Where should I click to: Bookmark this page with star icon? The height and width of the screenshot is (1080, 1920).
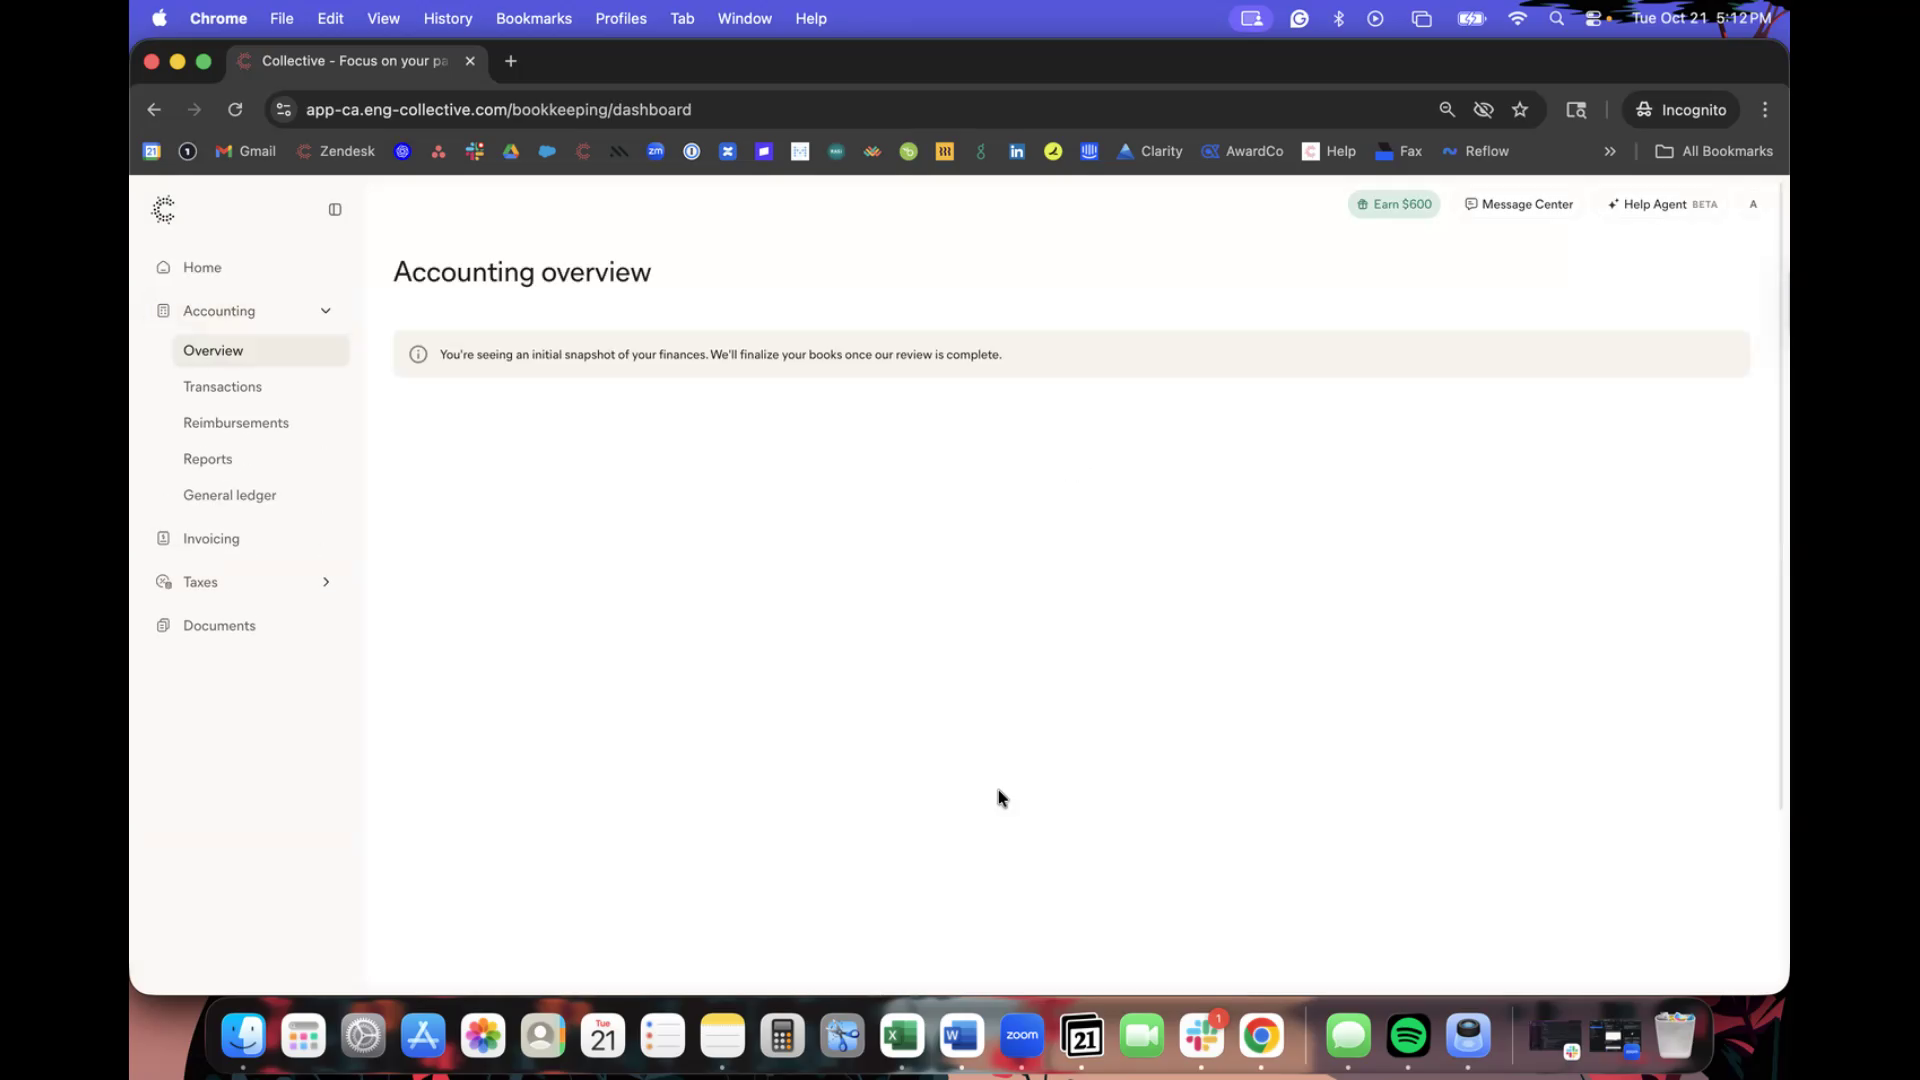tap(1520, 110)
